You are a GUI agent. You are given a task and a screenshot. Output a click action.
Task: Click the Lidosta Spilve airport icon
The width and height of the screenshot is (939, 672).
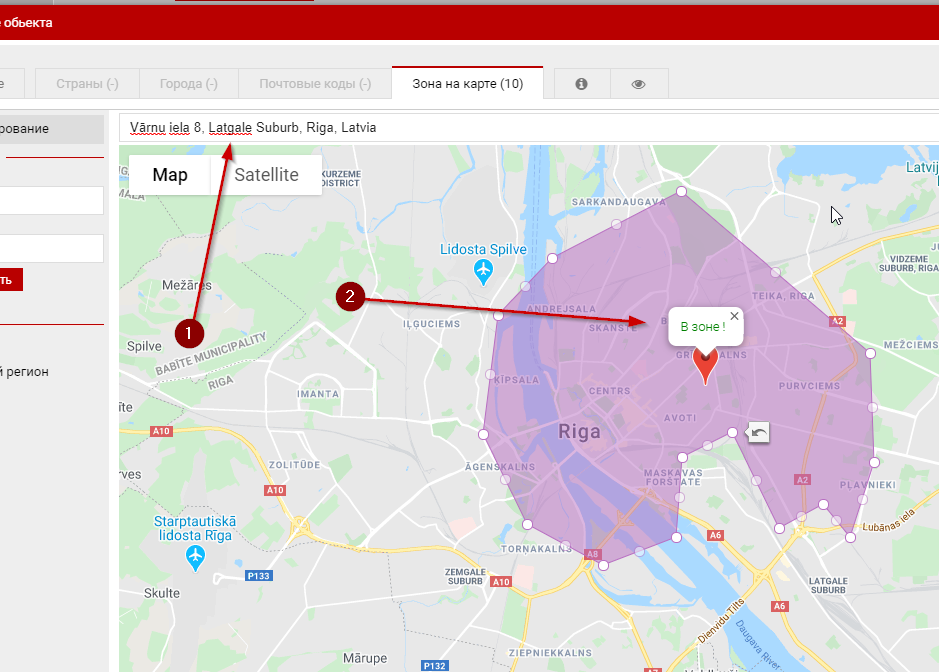click(x=483, y=272)
